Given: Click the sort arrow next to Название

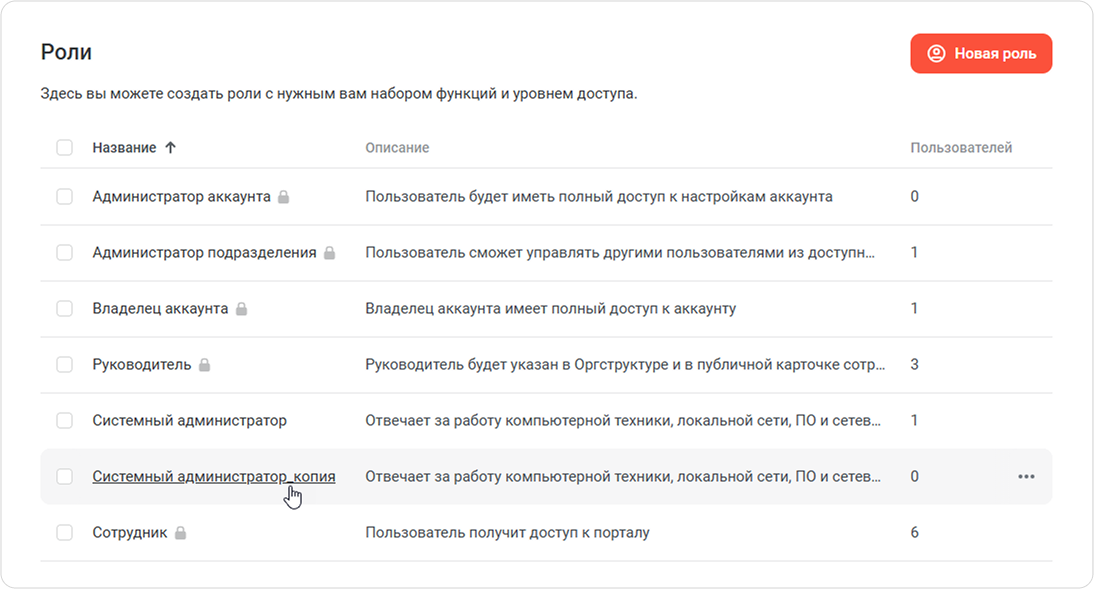Looking at the screenshot, I should pyautogui.click(x=171, y=147).
